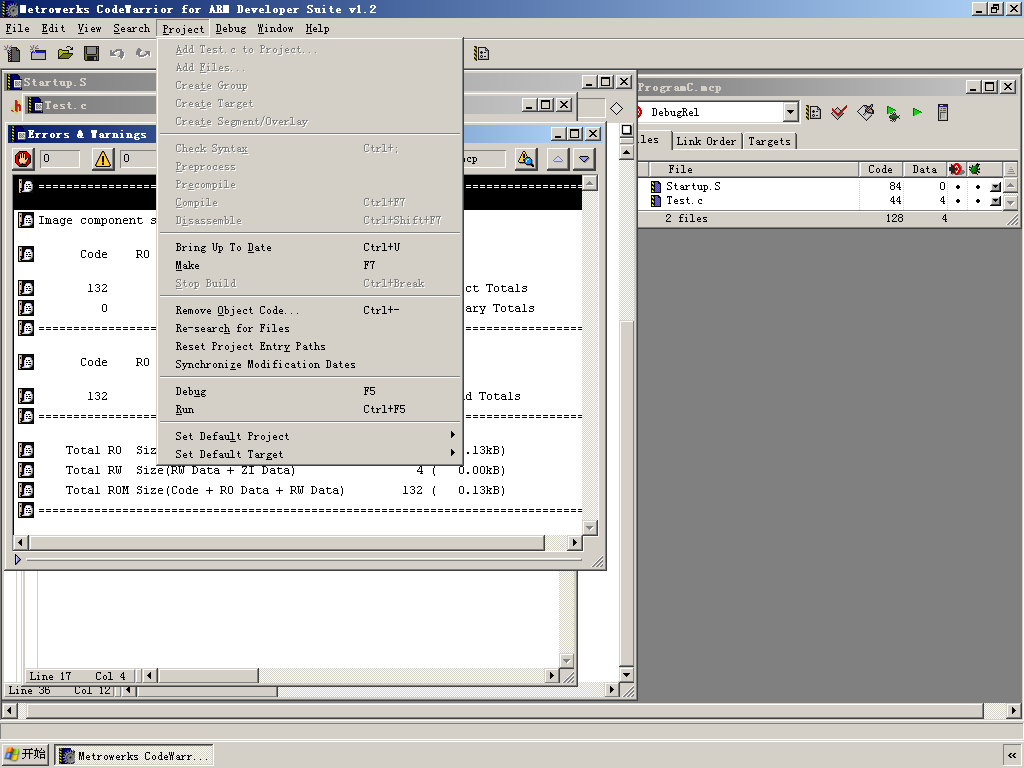Click the double-chevron button in the system tray
This screenshot has width=1024, height=768.
pos(1012,755)
